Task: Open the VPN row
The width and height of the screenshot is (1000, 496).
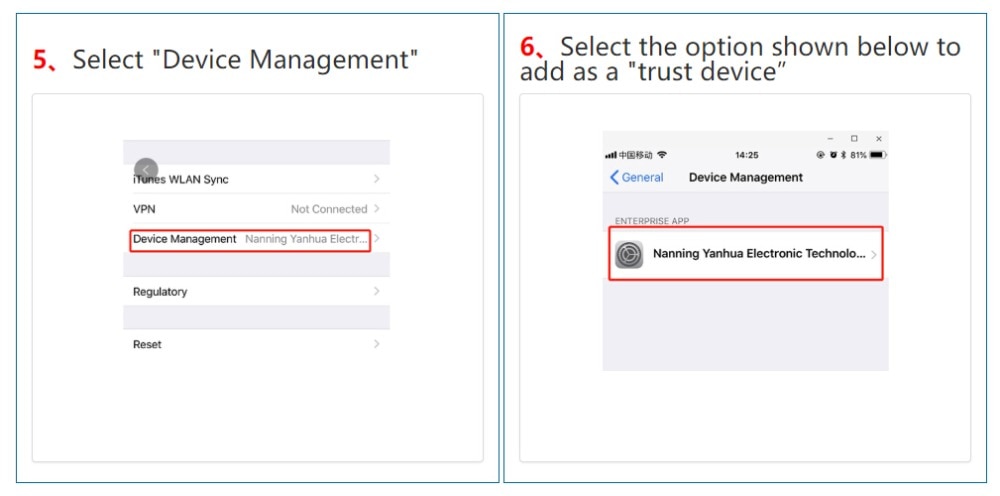Action: pyautogui.click(x=256, y=208)
